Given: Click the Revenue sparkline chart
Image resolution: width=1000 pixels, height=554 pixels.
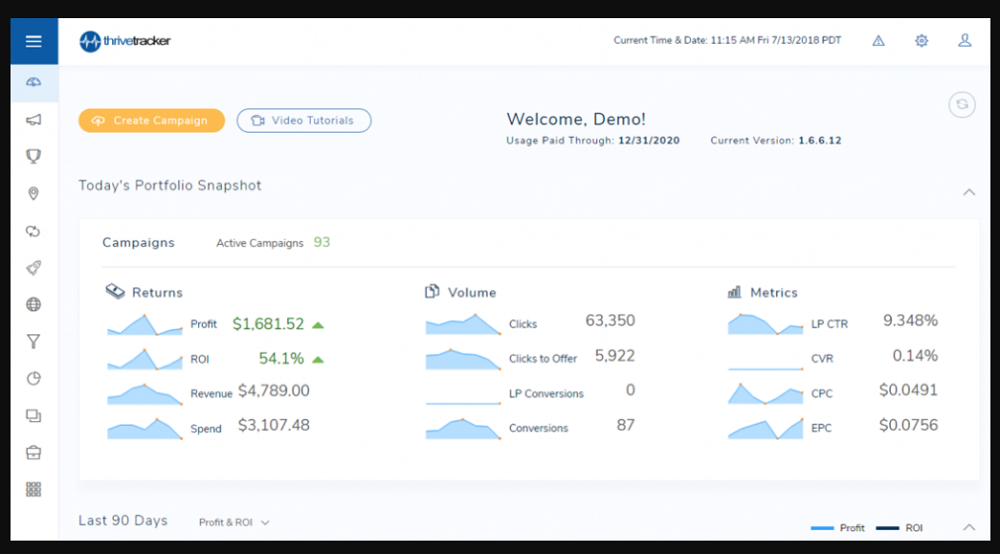Looking at the screenshot, I should coord(145,394).
